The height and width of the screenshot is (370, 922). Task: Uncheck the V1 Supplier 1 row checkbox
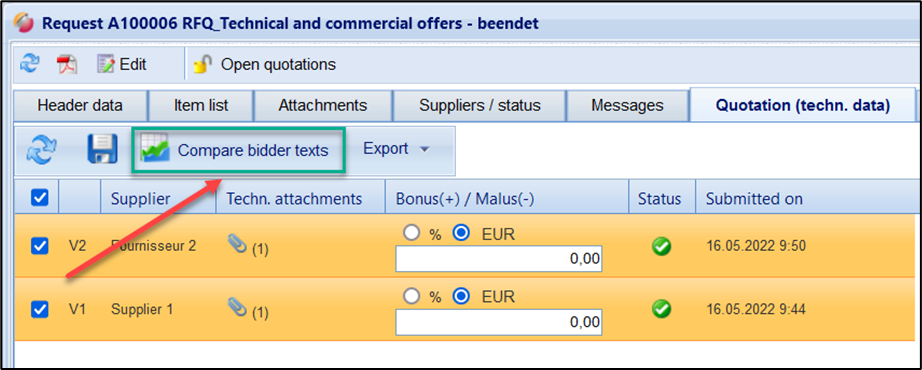pos(39,308)
